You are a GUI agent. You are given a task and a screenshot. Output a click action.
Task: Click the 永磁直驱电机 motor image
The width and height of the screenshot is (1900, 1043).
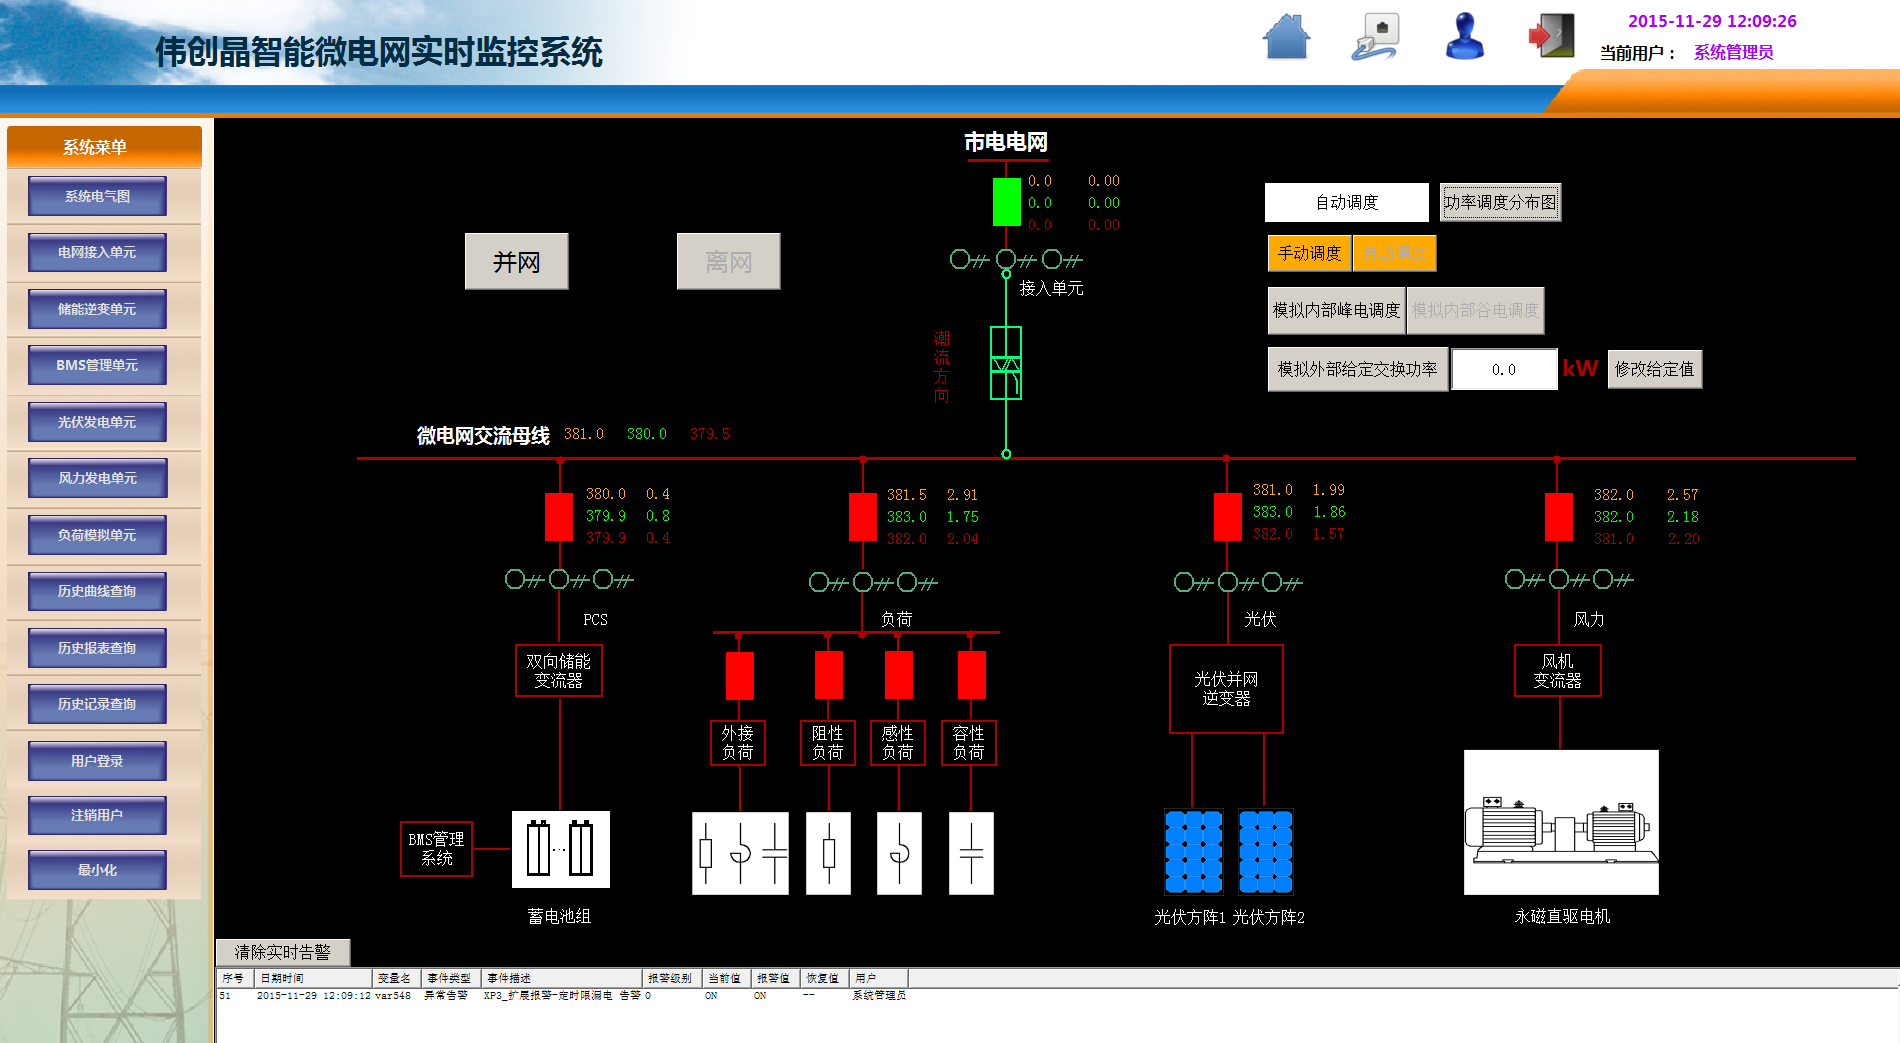1560,822
